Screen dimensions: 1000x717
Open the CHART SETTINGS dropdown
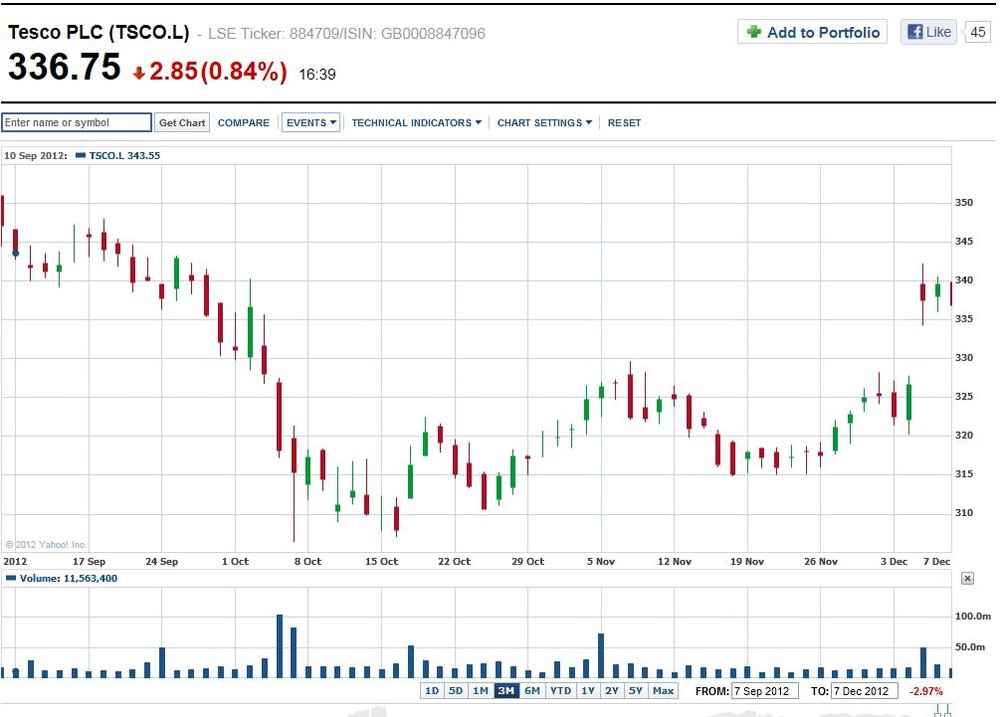pyautogui.click(x=545, y=122)
